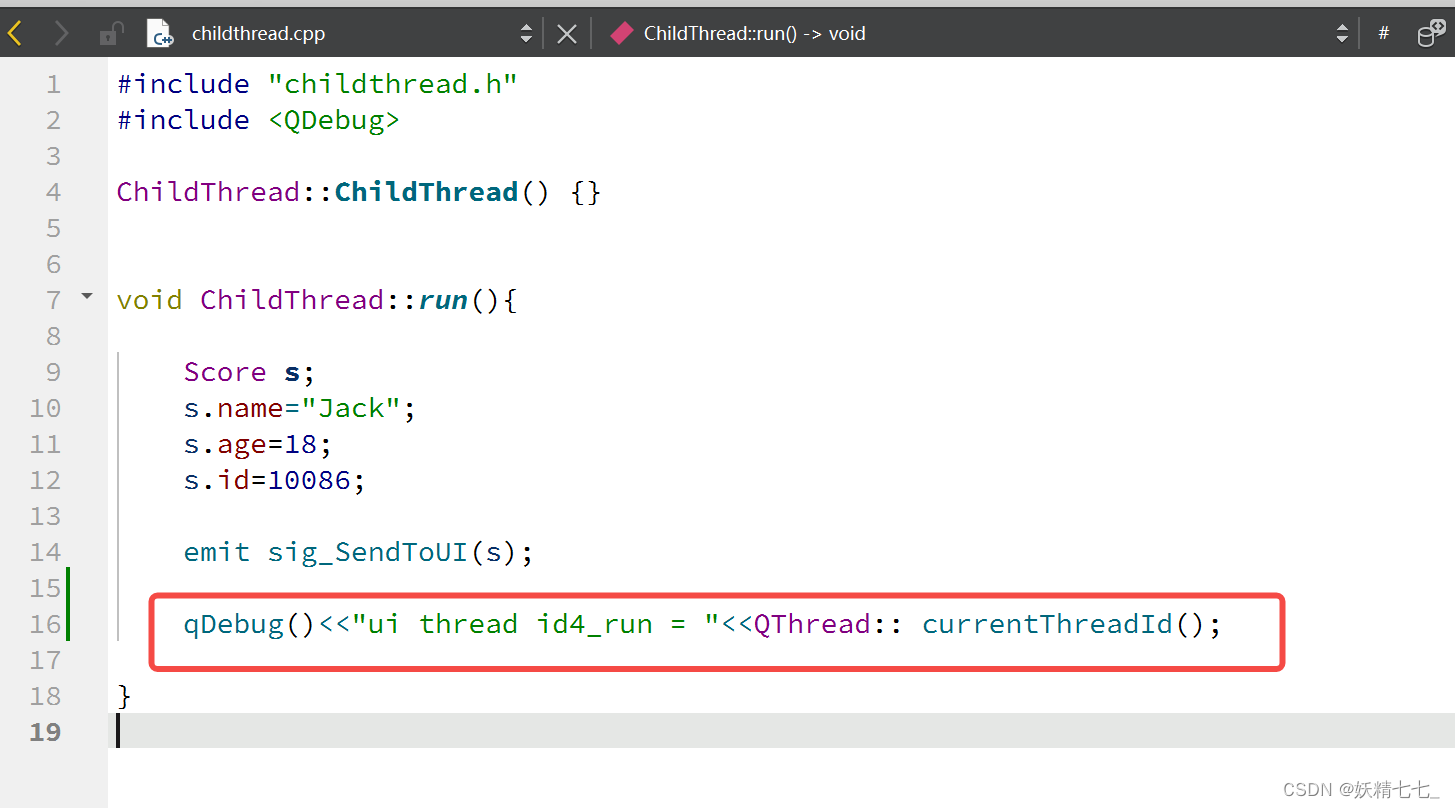Screen dimensions: 1455x808
Task: Click the bold ChildThread constructor name
Action: [426, 192]
